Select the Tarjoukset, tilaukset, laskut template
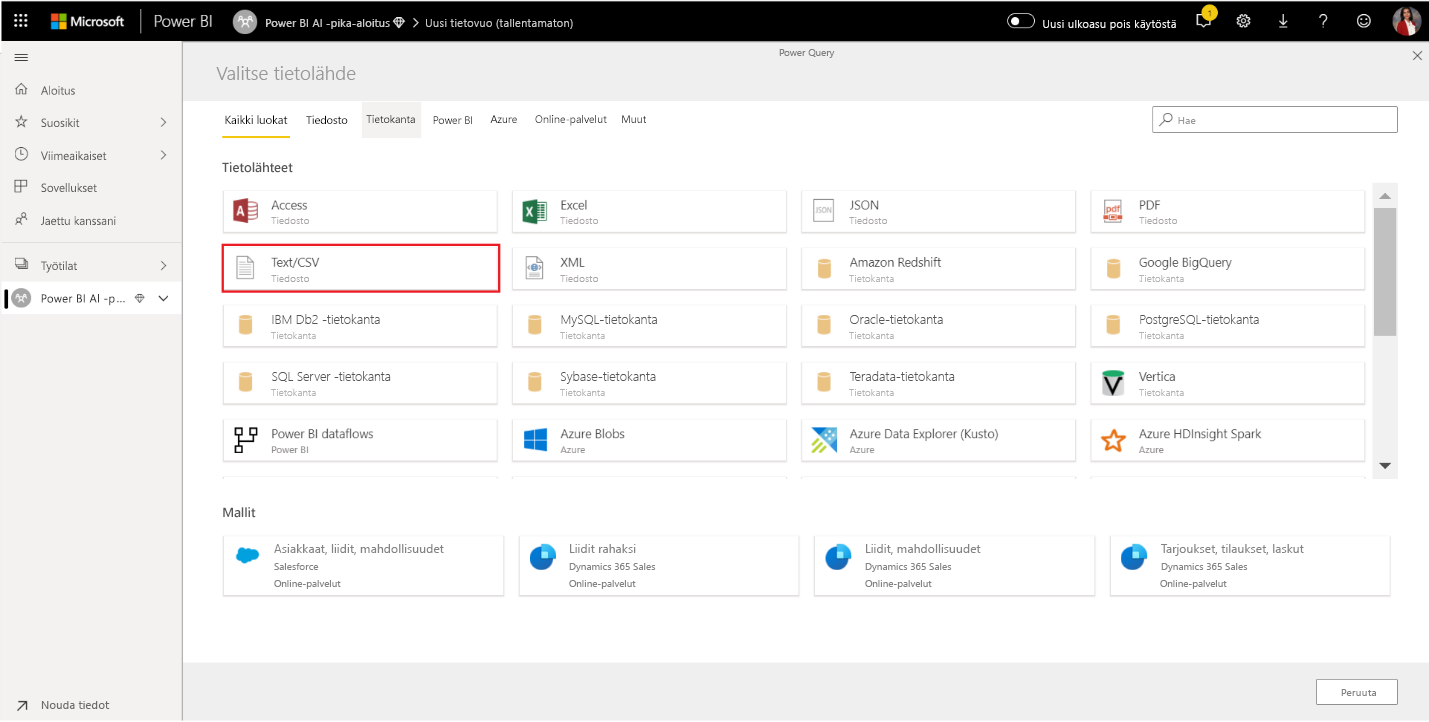This screenshot has height=722, width=1429. [x=1250, y=565]
